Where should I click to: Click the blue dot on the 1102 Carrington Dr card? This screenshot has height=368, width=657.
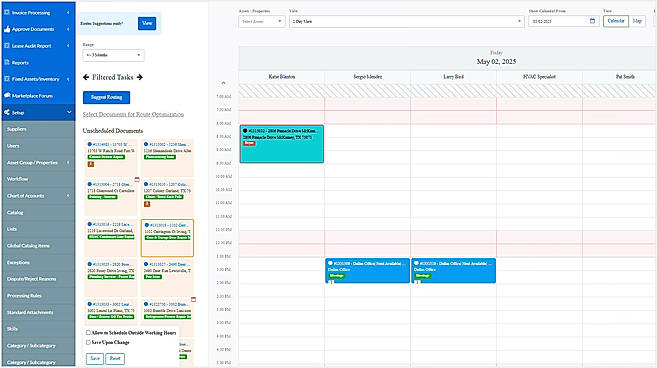coord(147,225)
